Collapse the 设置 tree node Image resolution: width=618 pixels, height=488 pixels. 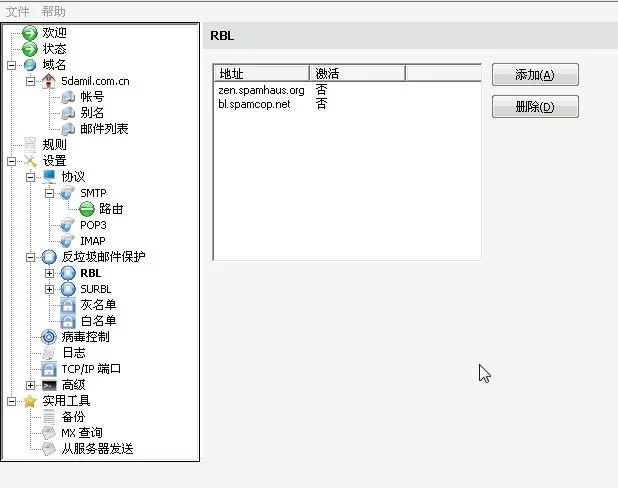pos(11,161)
